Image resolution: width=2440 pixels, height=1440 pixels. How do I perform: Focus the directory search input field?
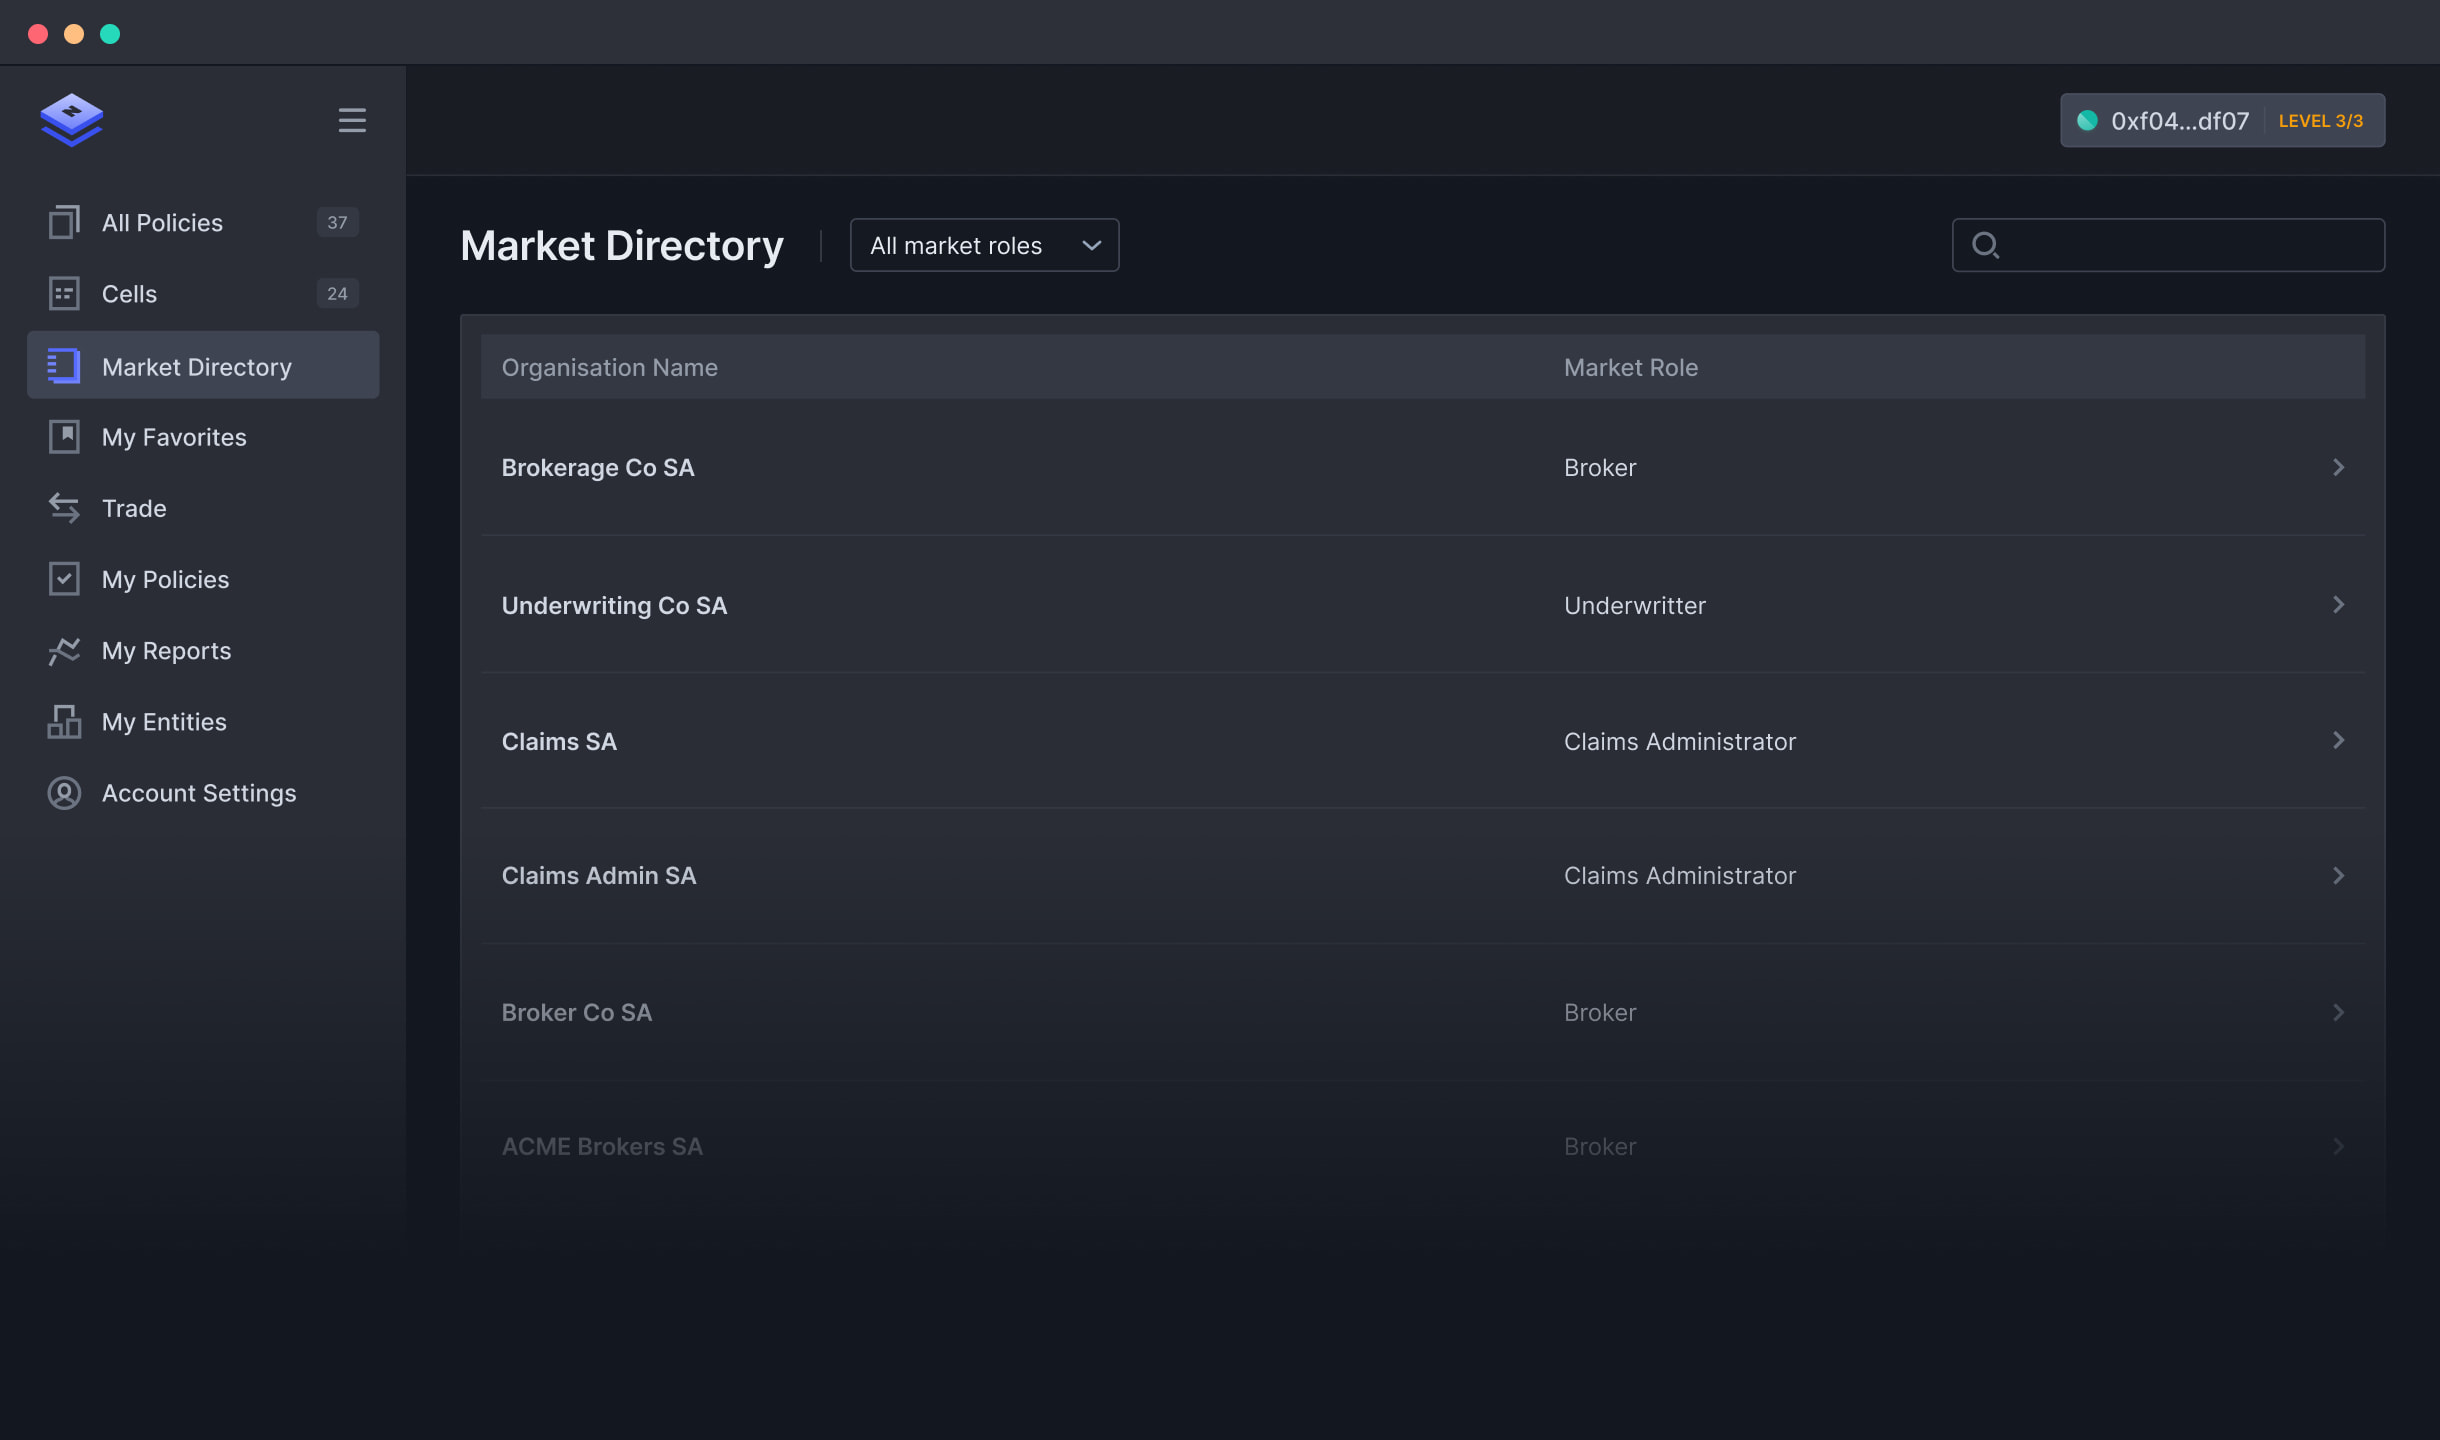pyautogui.click(x=2190, y=245)
